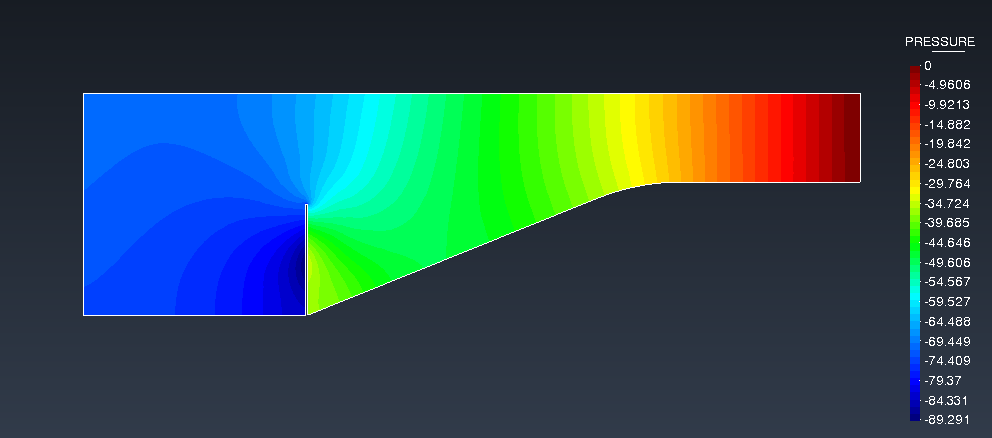992x438 pixels.
Task: Click the dark red top of the color bar
Action: 915,70
